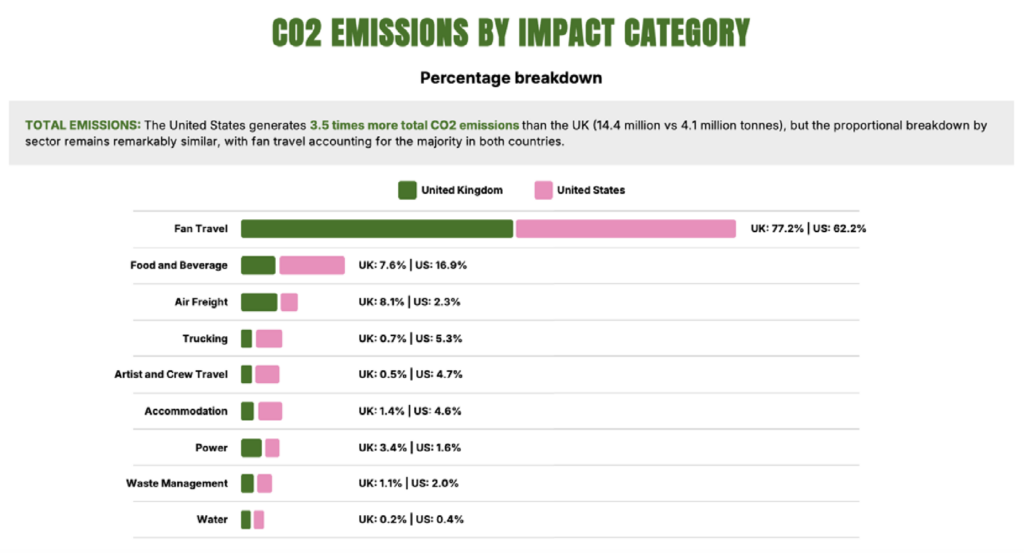Click the 'UK: 77.2% | US: 62.2%' value label
1024x553 pixels.
click(x=808, y=229)
